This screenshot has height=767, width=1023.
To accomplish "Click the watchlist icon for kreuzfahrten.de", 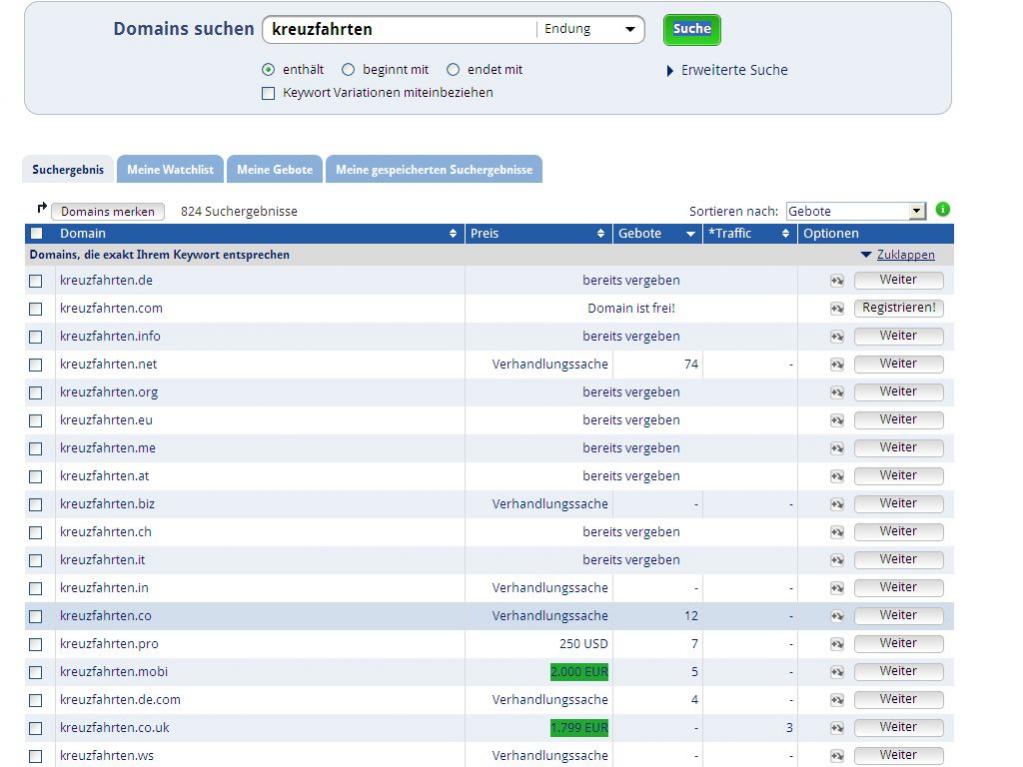I will 836,281.
